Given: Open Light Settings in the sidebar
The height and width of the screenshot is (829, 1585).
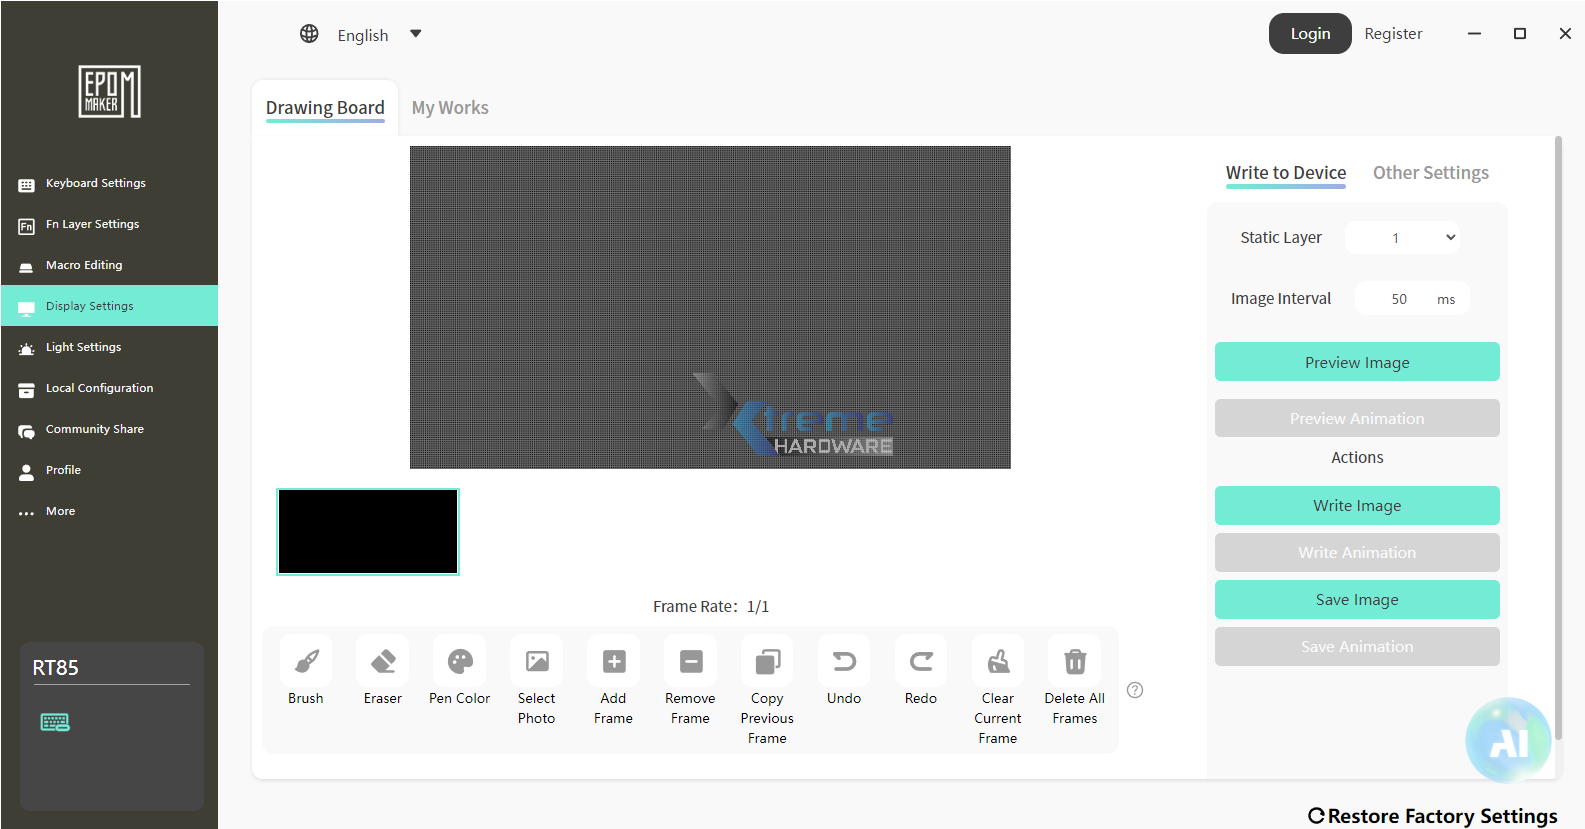Looking at the screenshot, I should tap(84, 347).
